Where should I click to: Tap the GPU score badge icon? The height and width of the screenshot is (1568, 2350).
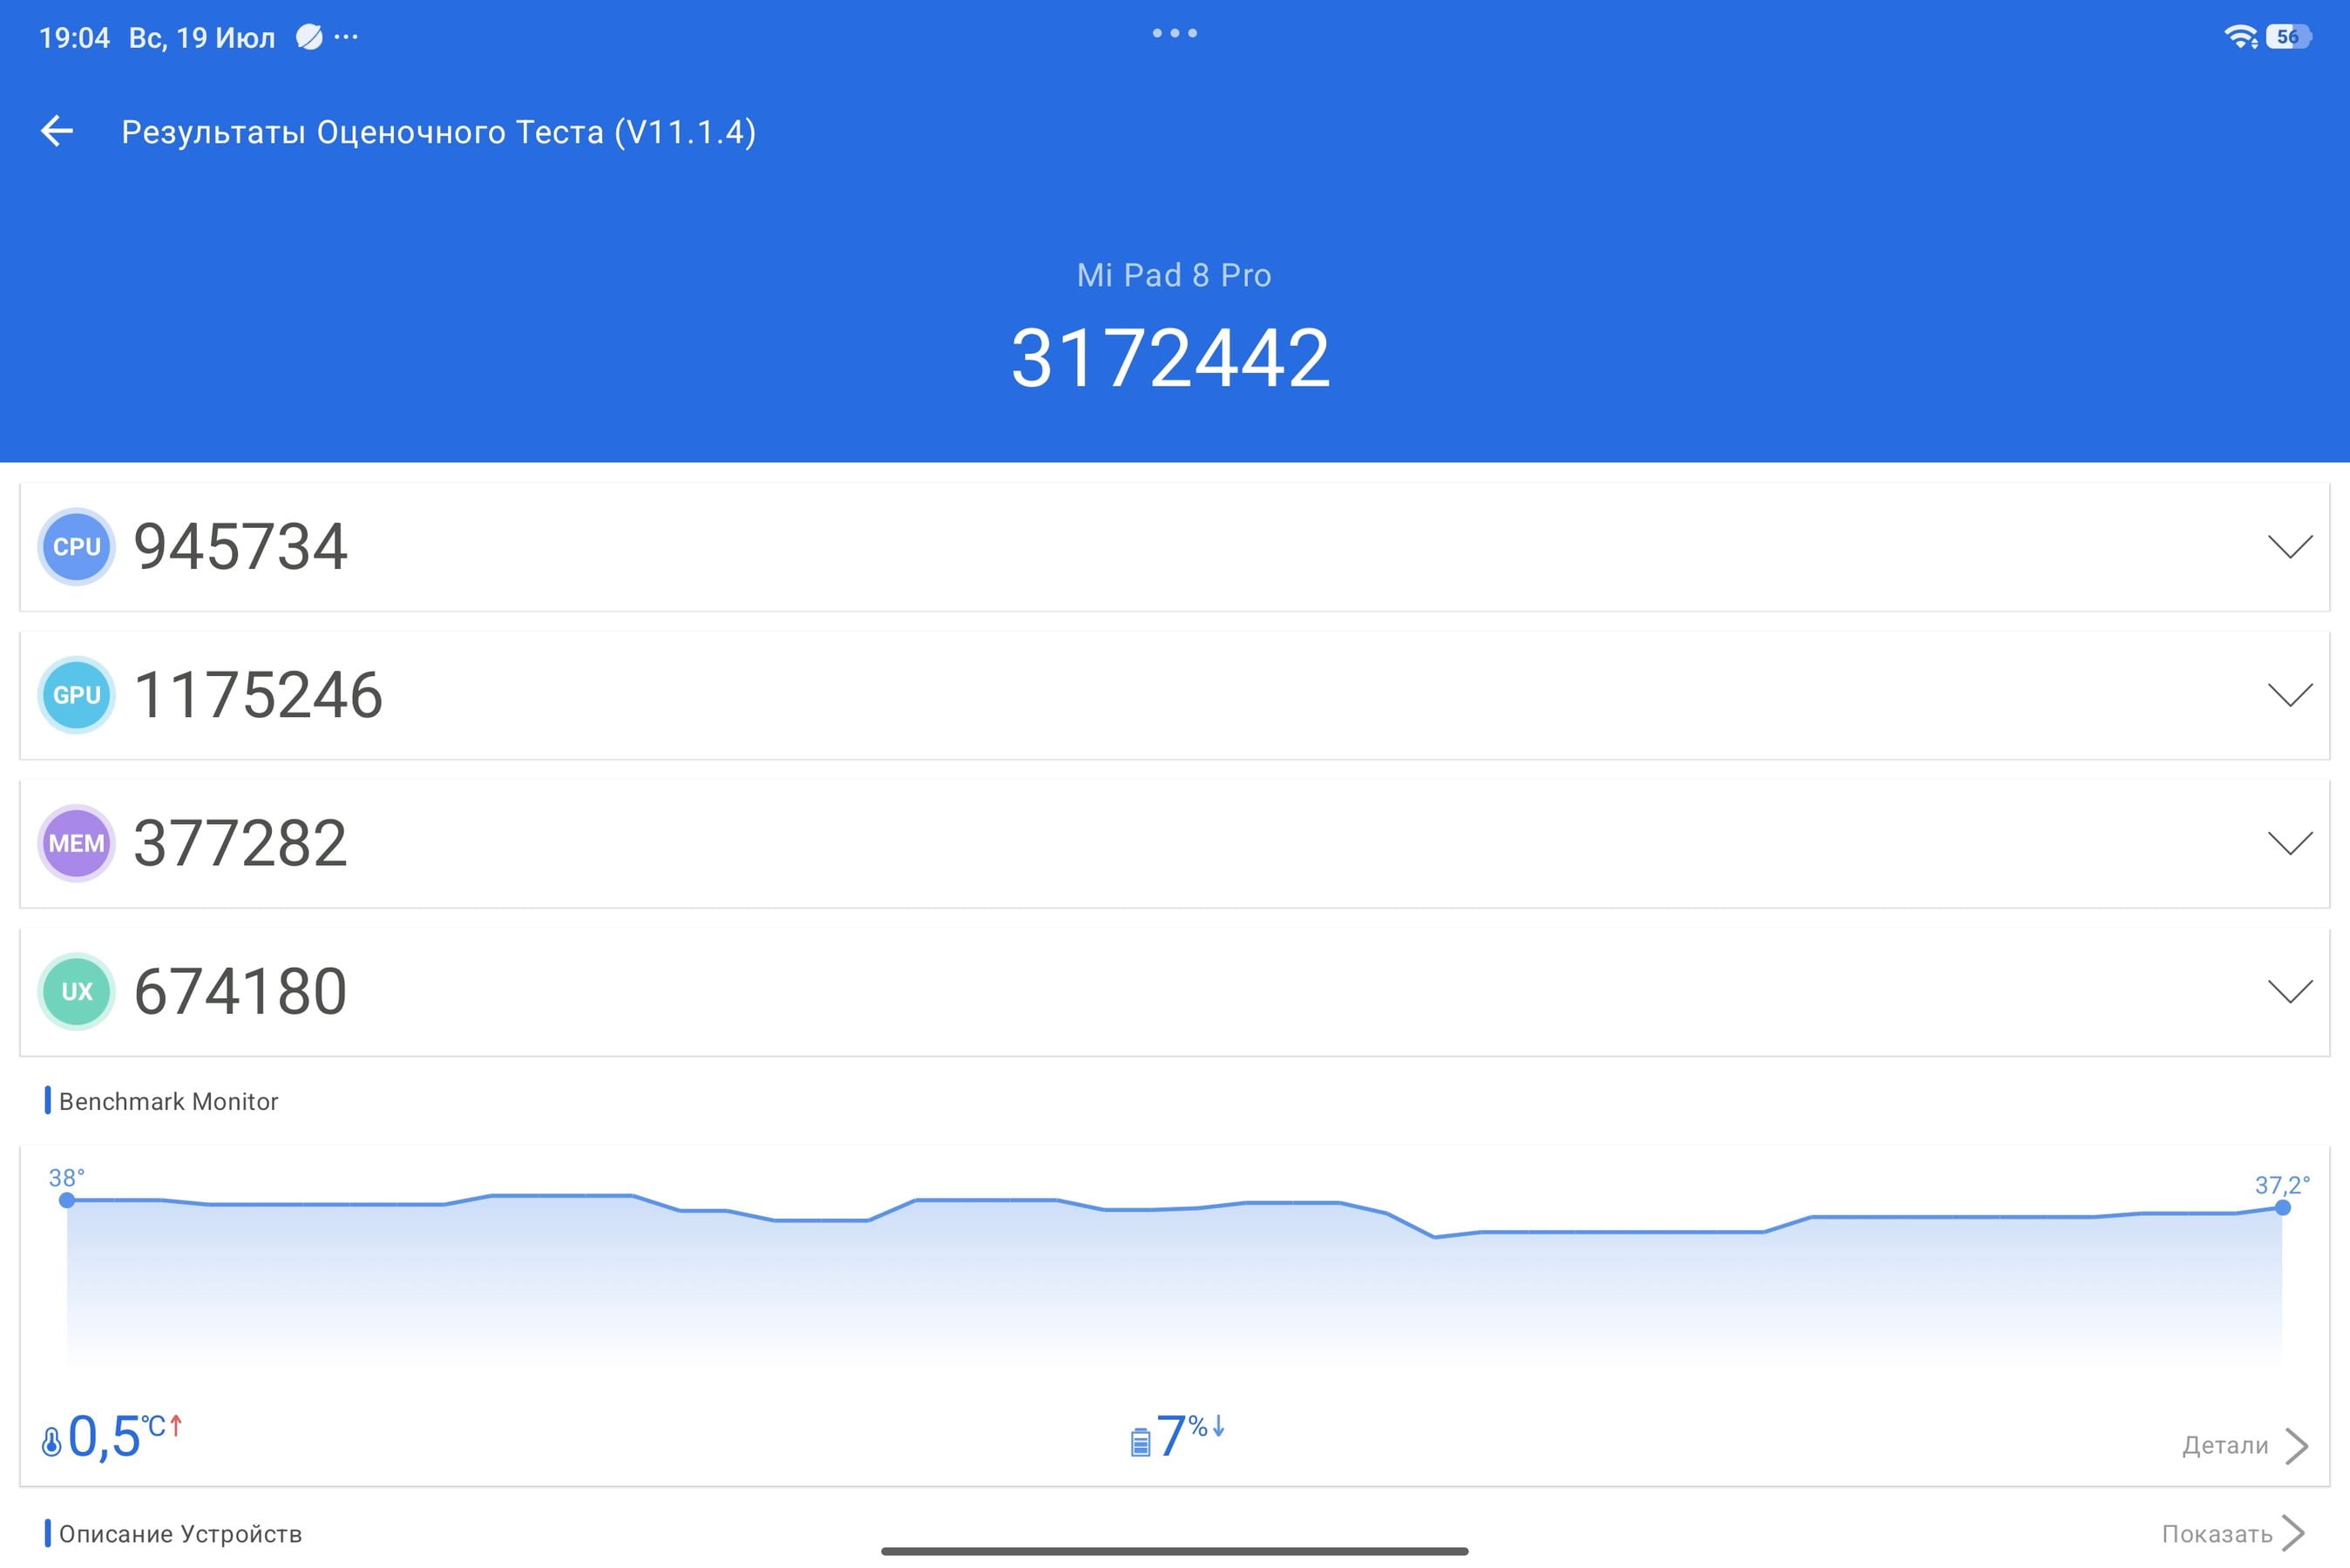[x=76, y=695]
